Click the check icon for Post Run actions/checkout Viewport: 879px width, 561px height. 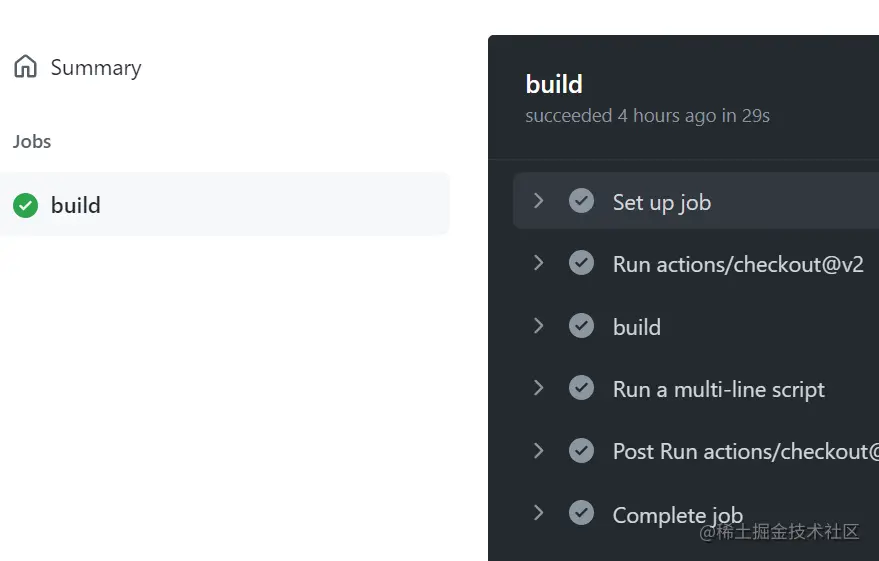(x=581, y=451)
